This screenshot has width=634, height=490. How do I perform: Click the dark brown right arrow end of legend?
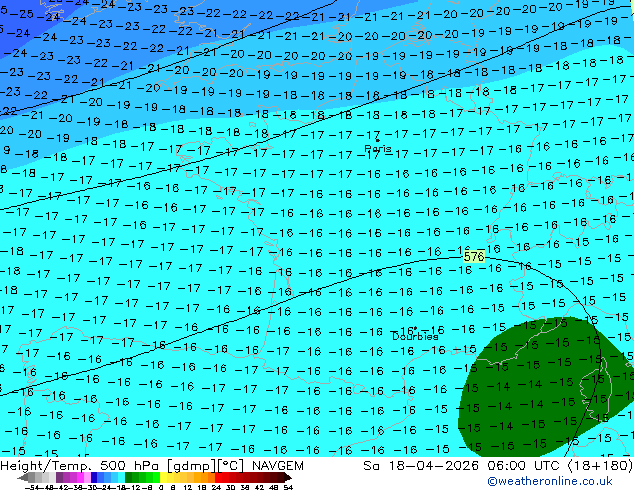tap(287, 478)
